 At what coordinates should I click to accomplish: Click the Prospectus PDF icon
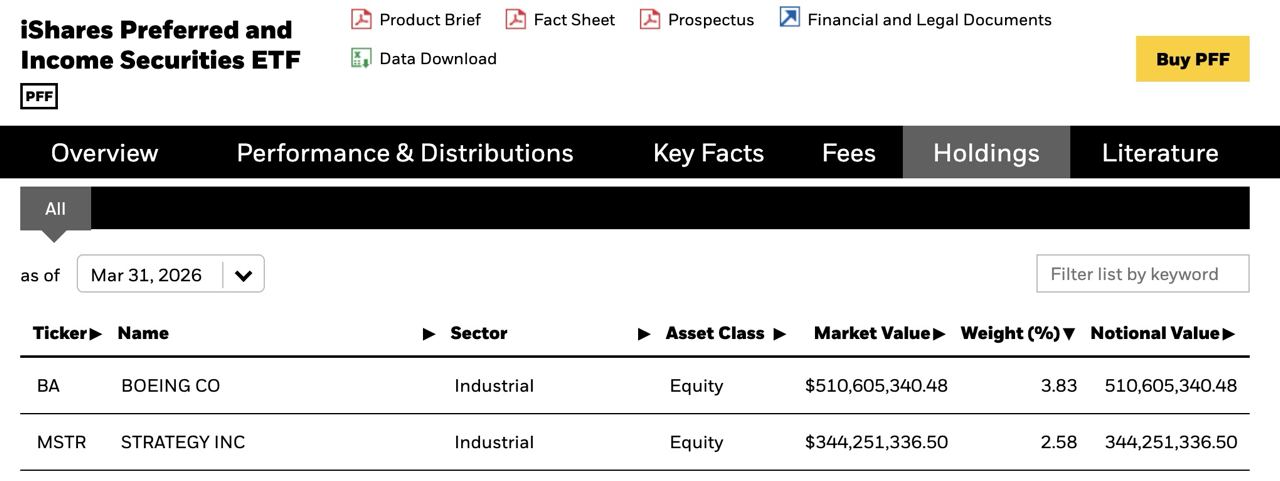click(x=650, y=19)
